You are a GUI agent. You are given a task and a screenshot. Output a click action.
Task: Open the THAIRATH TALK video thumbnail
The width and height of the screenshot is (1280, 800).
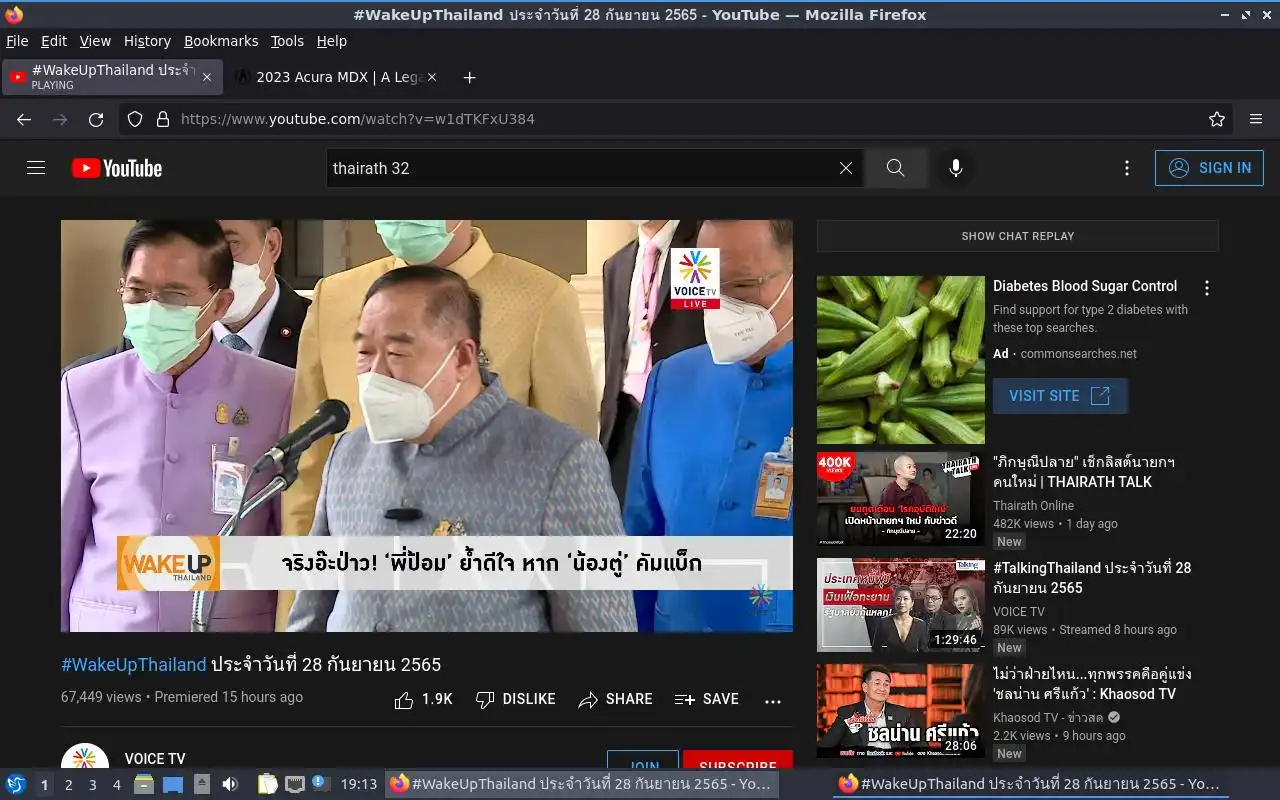901,499
